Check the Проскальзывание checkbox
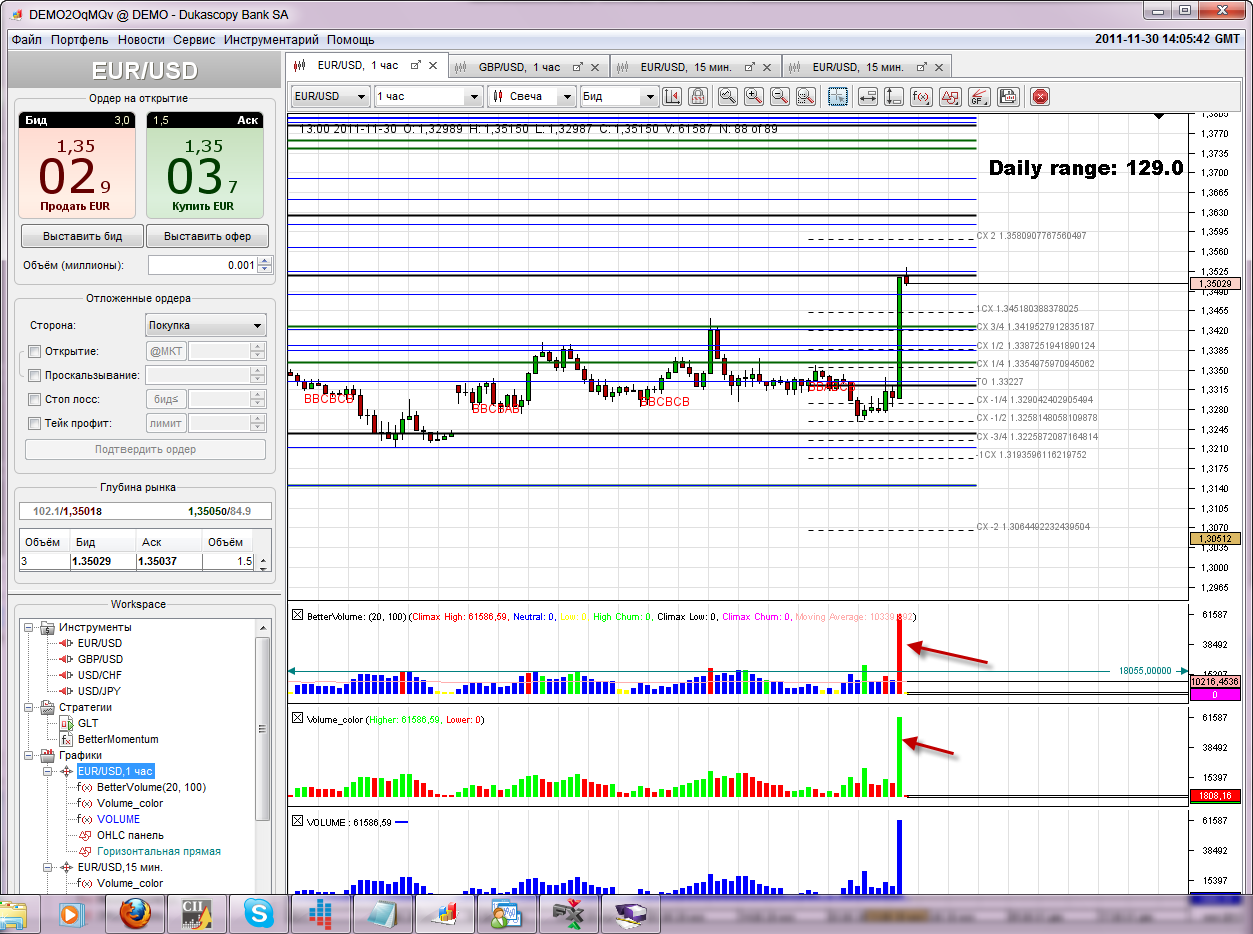1253x934 pixels. click(35, 375)
